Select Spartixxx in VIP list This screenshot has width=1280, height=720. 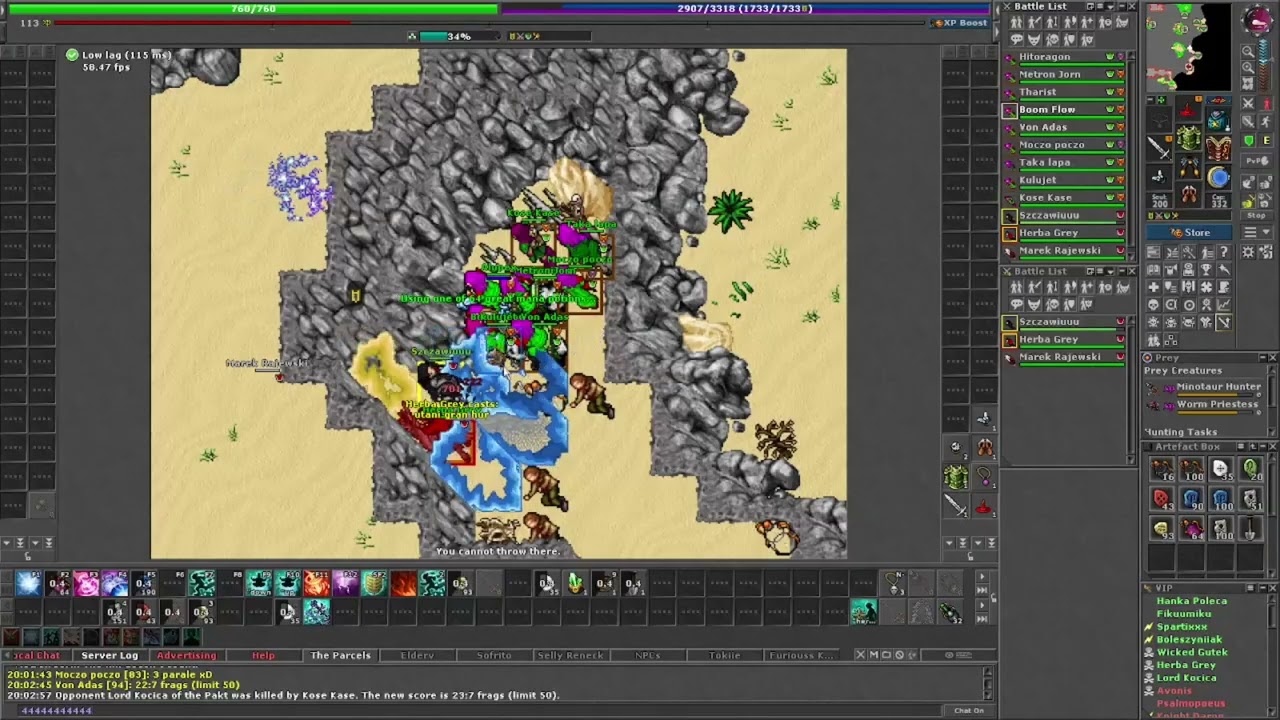pos(1181,627)
